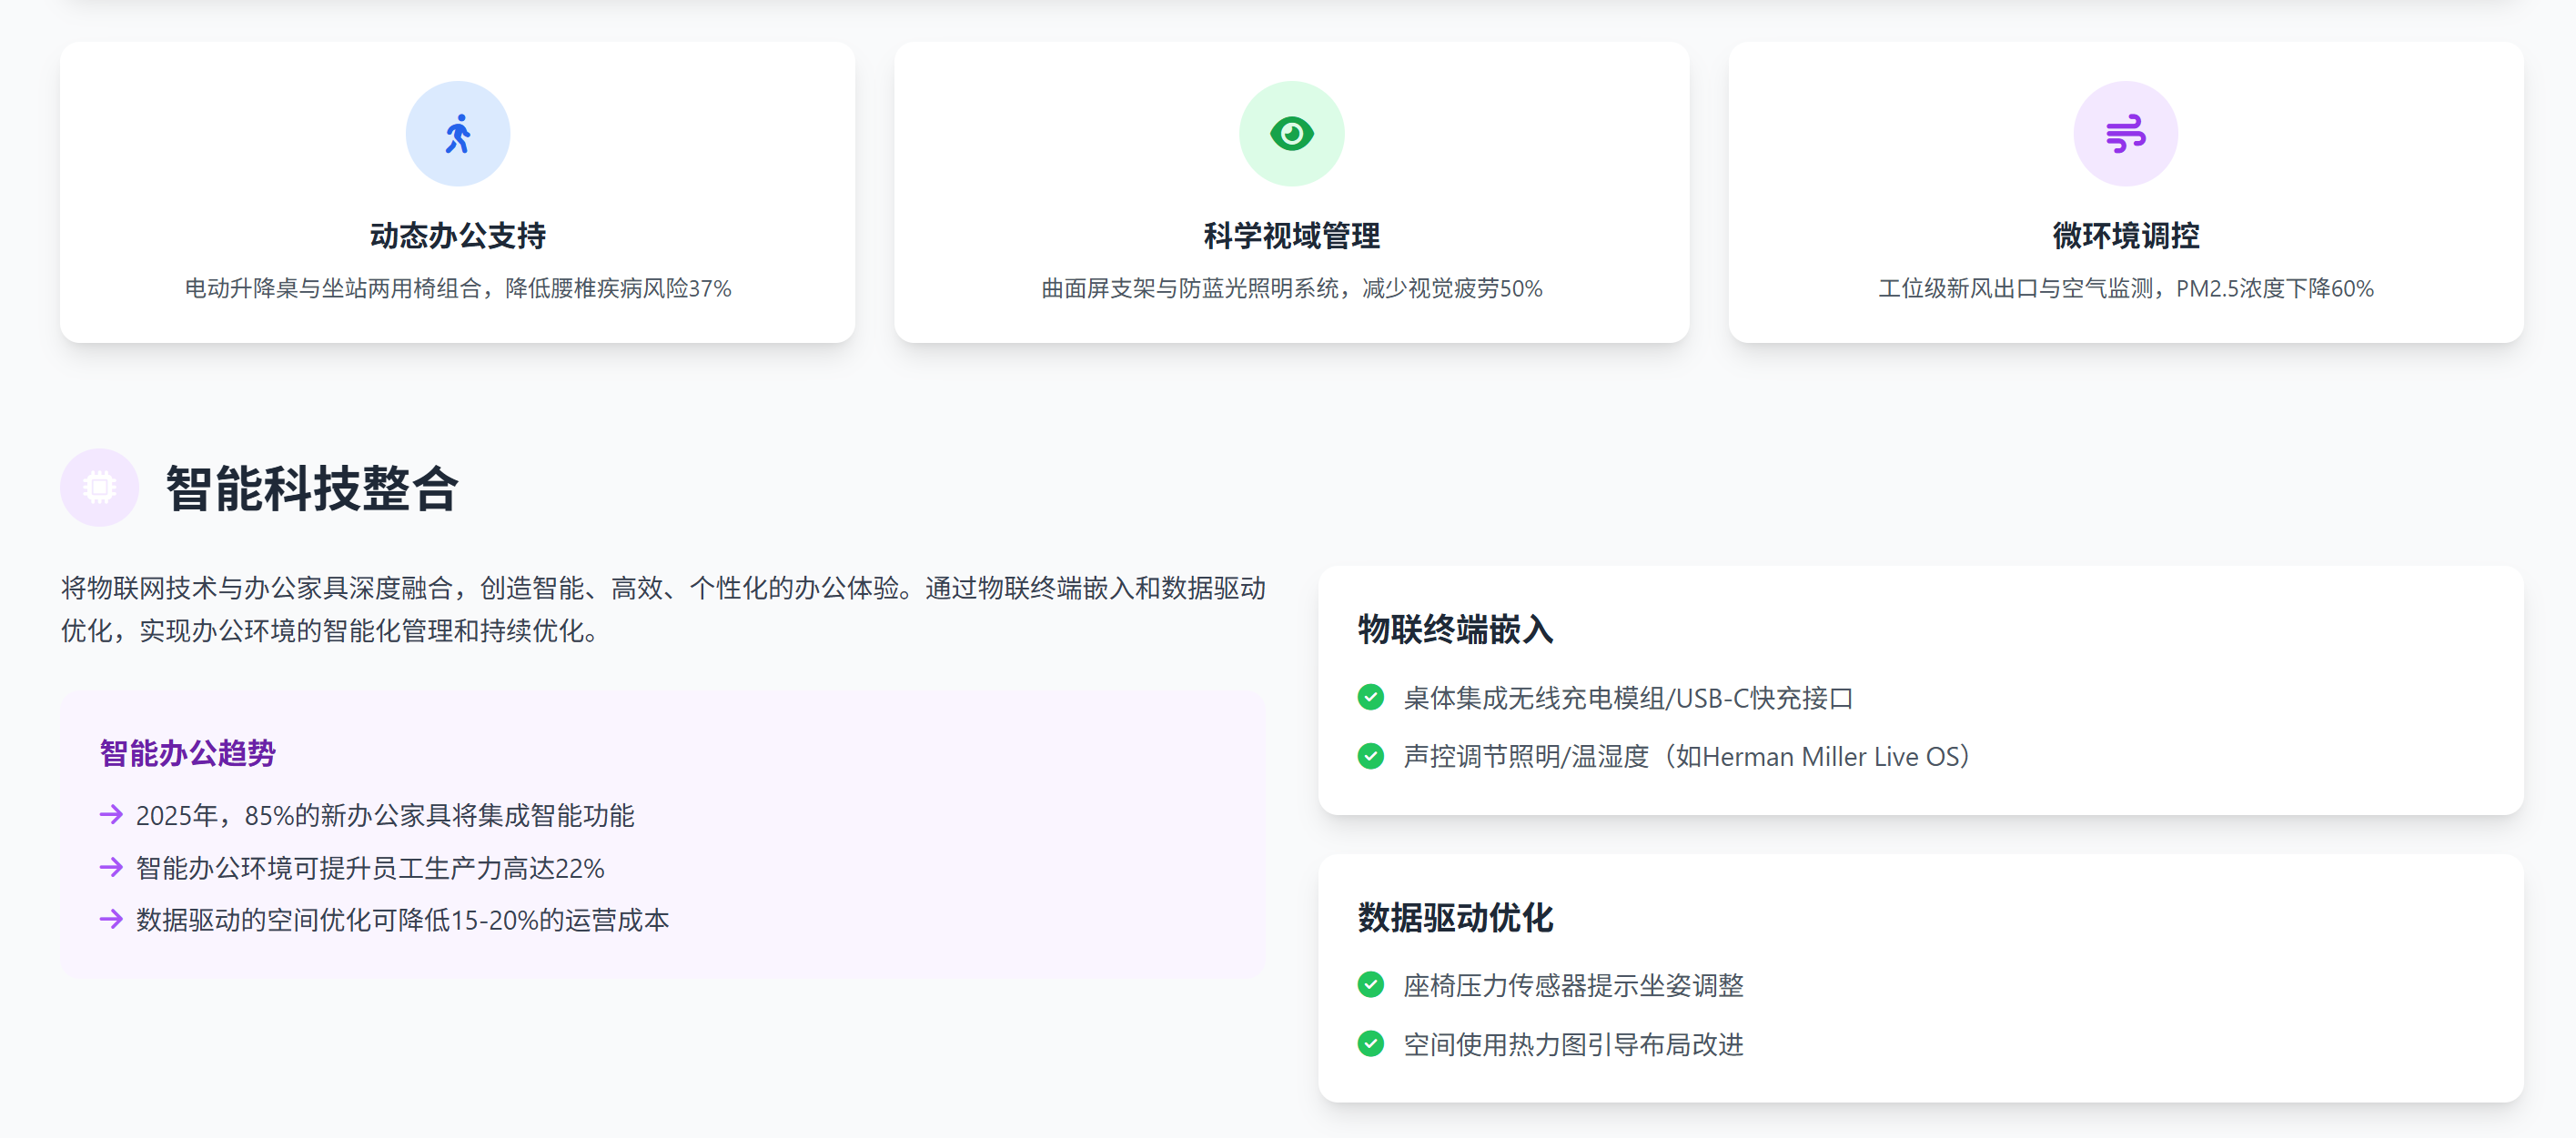This screenshot has height=1138, width=2576.
Task: Click text 曲面屏支架与防蓝光照明系统，减少视觉疲劳50%
Action: click(1291, 289)
